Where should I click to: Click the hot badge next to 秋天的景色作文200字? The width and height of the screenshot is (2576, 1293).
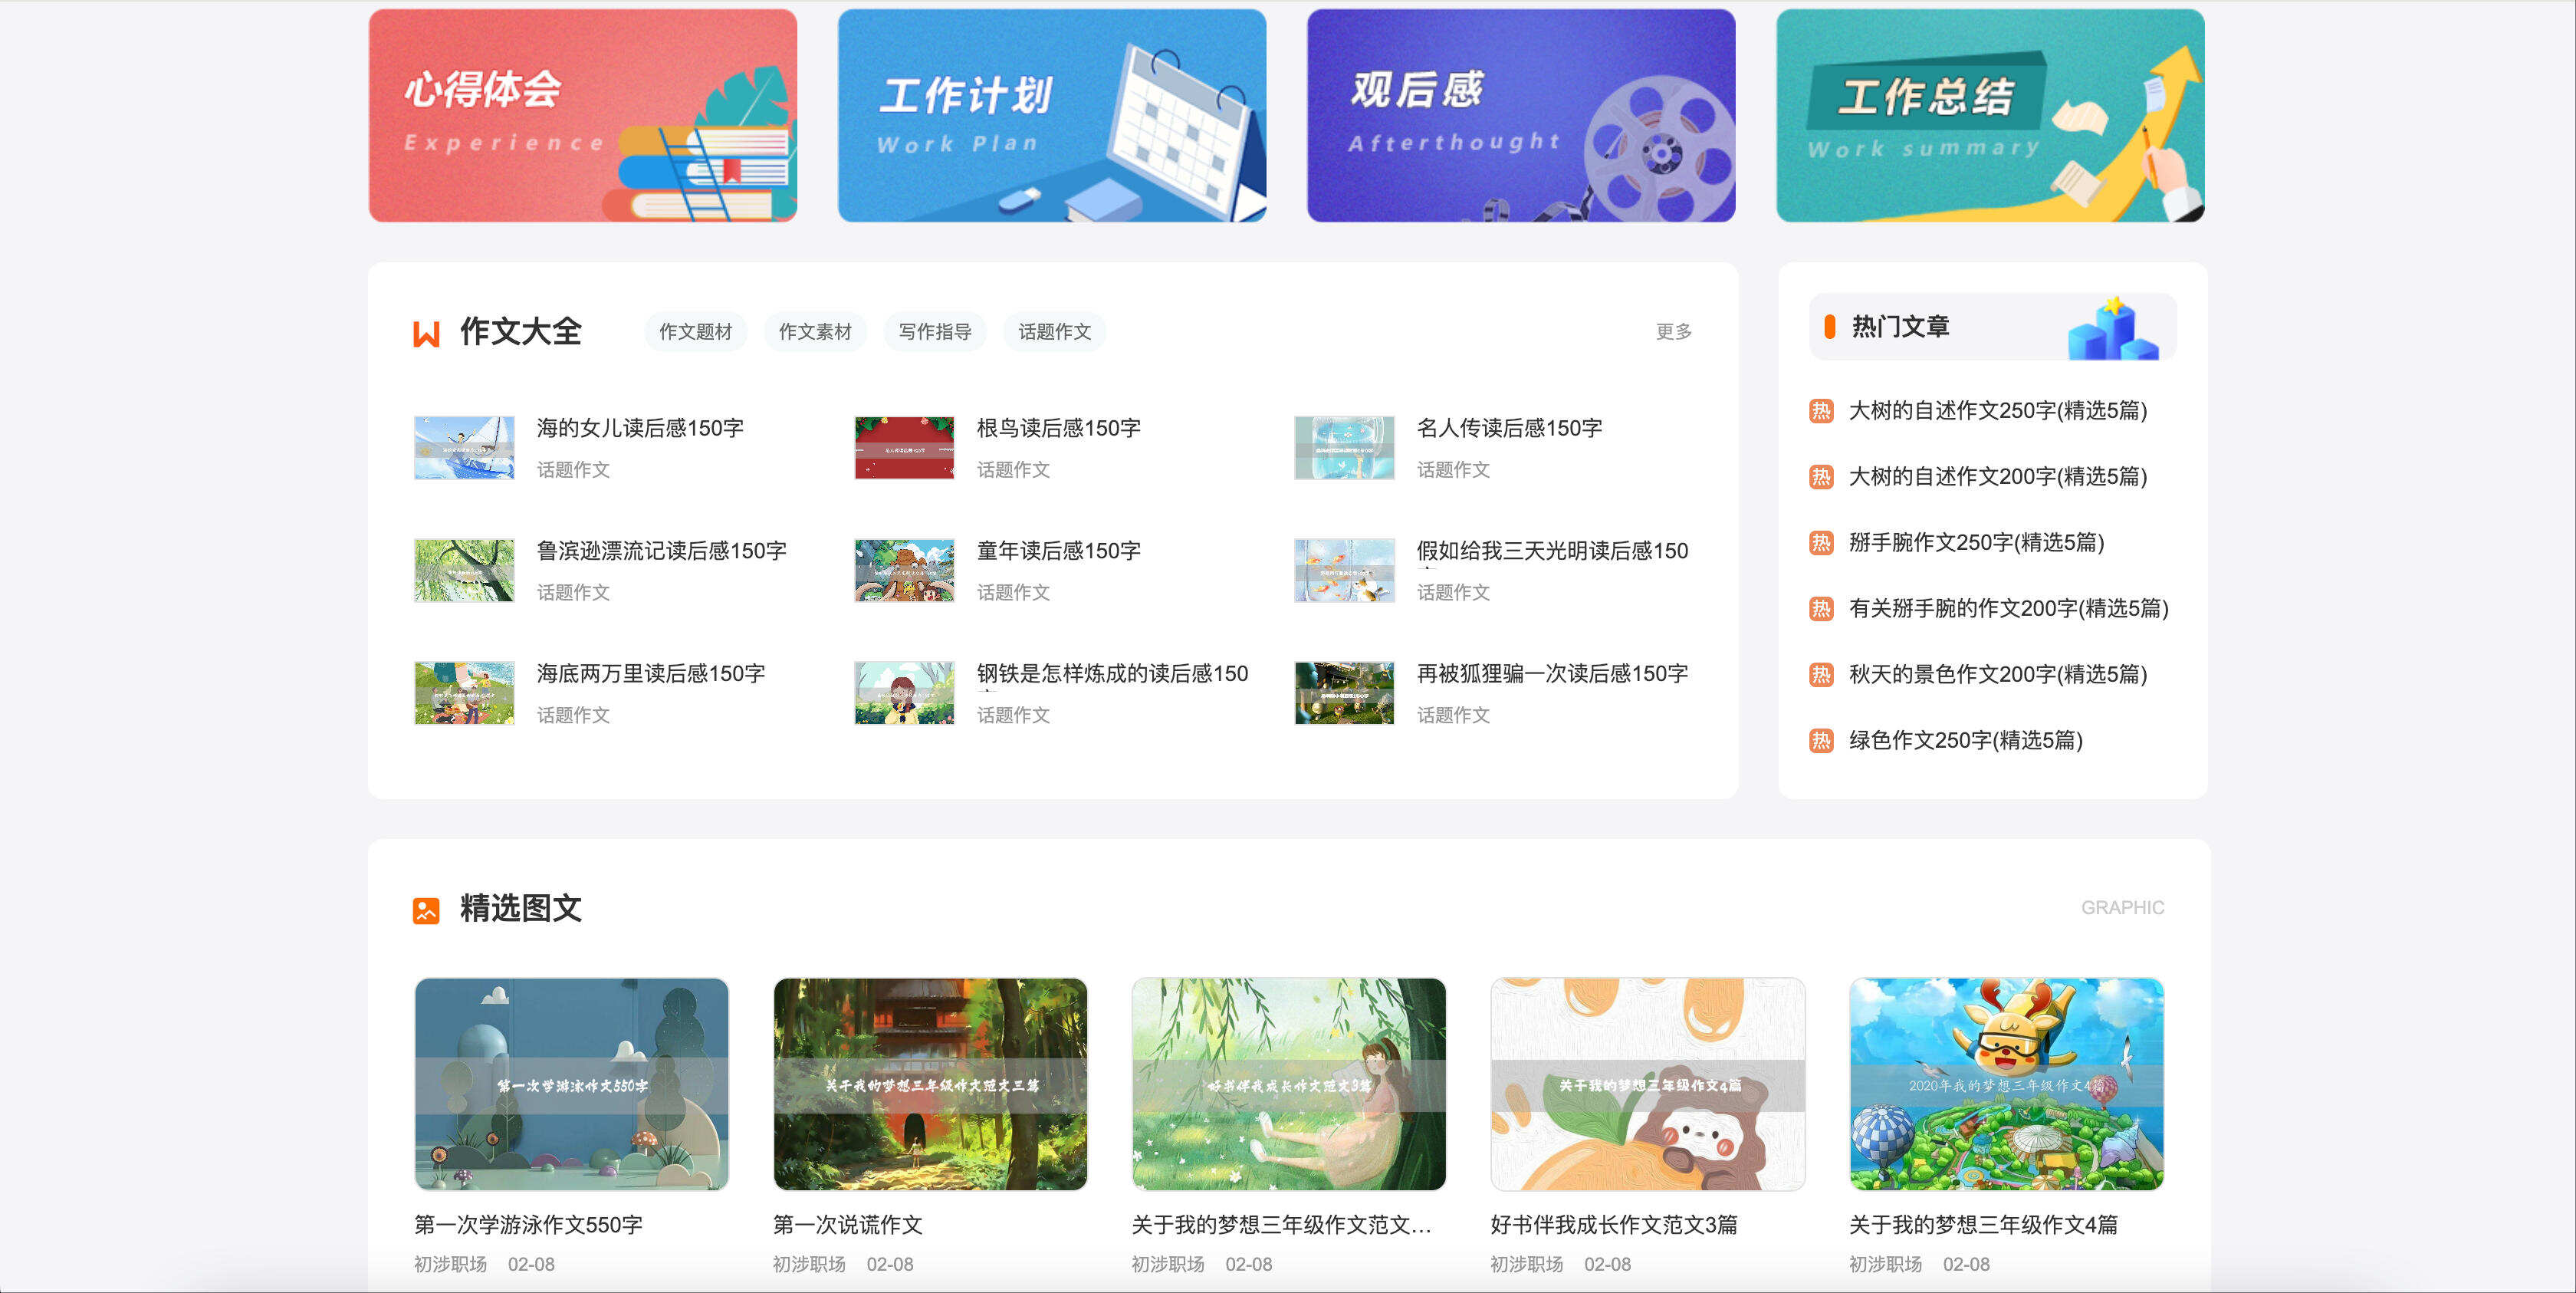pyautogui.click(x=1821, y=675)
